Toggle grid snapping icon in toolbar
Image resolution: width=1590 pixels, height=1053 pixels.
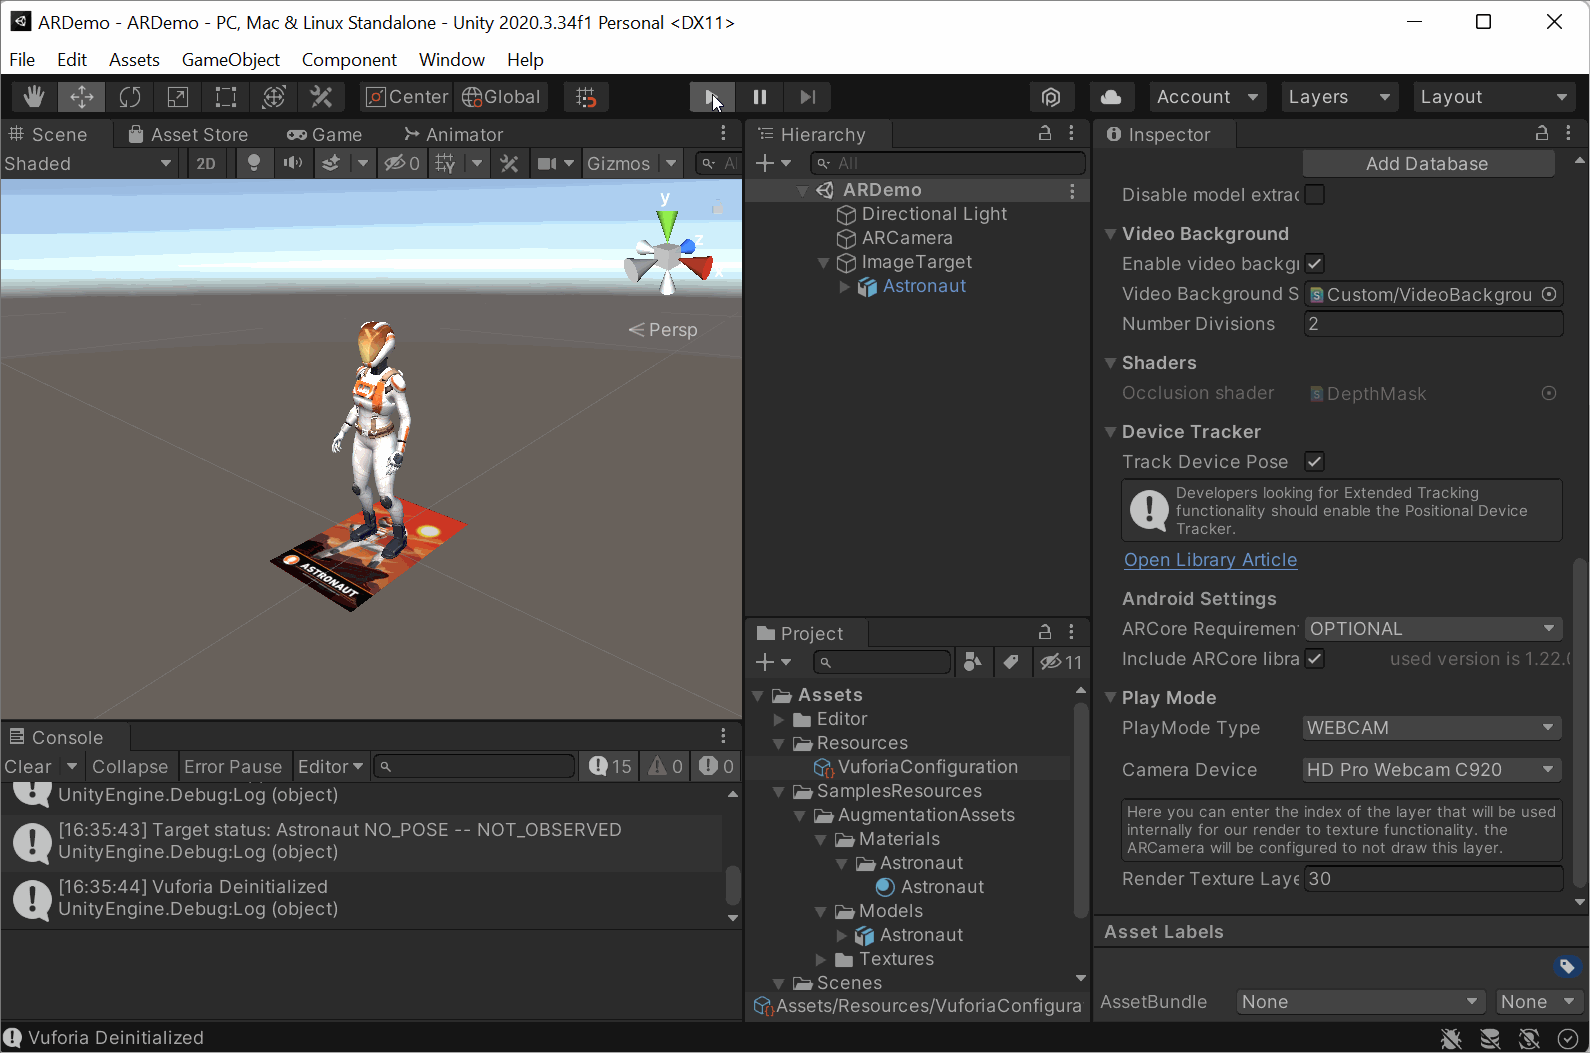click(587, 97)
